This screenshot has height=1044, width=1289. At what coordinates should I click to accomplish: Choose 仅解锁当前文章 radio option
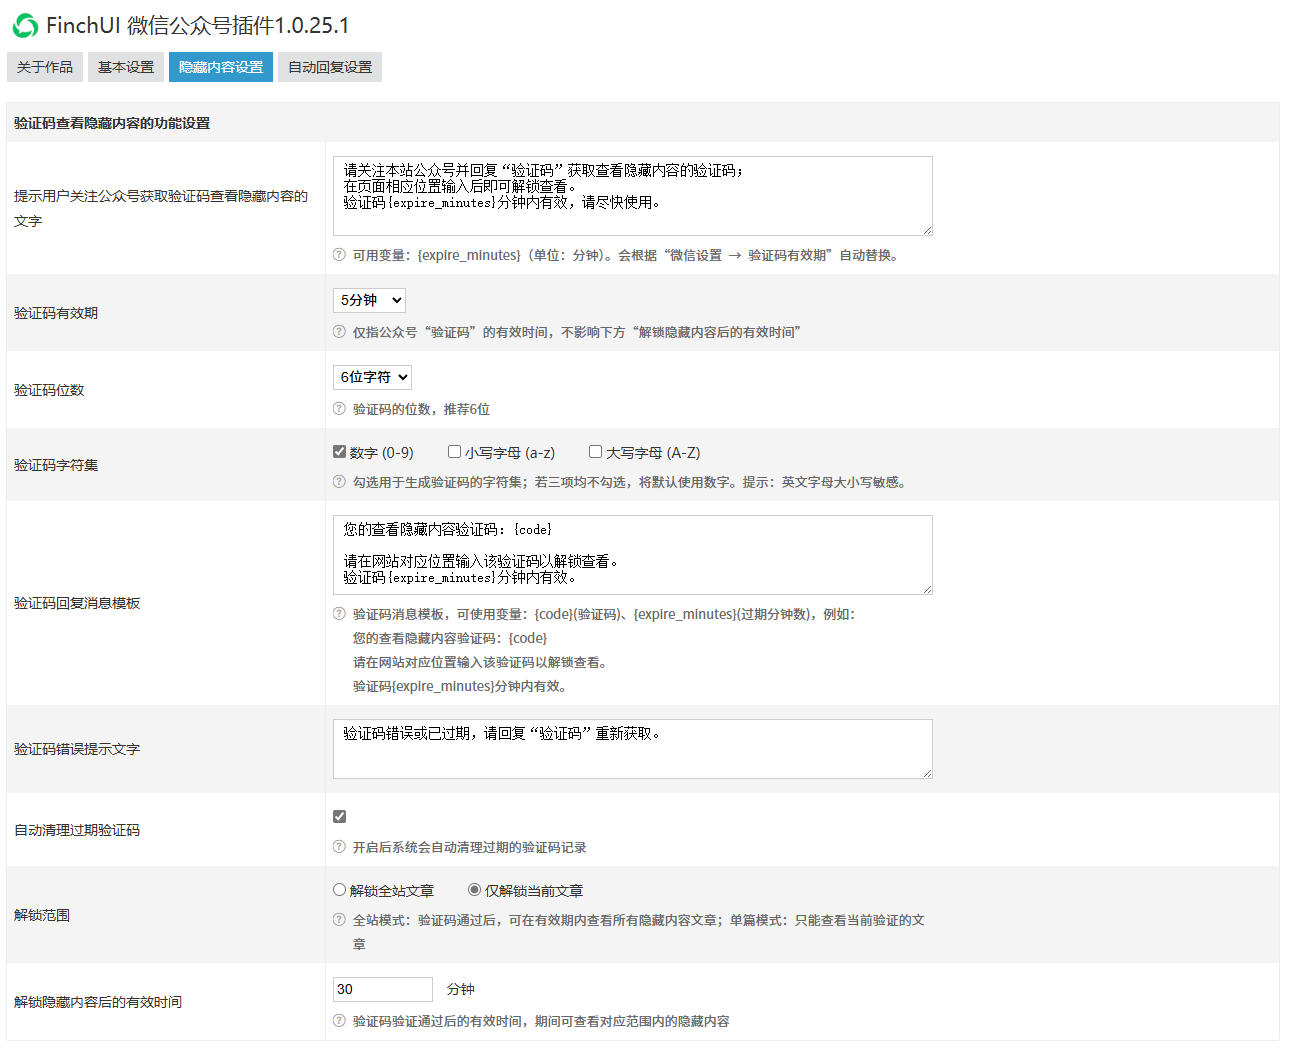point(475,890)
